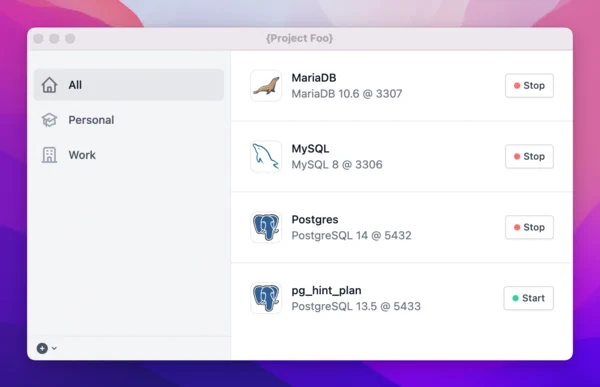This screenshot has height=387, width=600.
Task: Click the text PostgreSQL 14 @ 5432
Action: [351, 235]
